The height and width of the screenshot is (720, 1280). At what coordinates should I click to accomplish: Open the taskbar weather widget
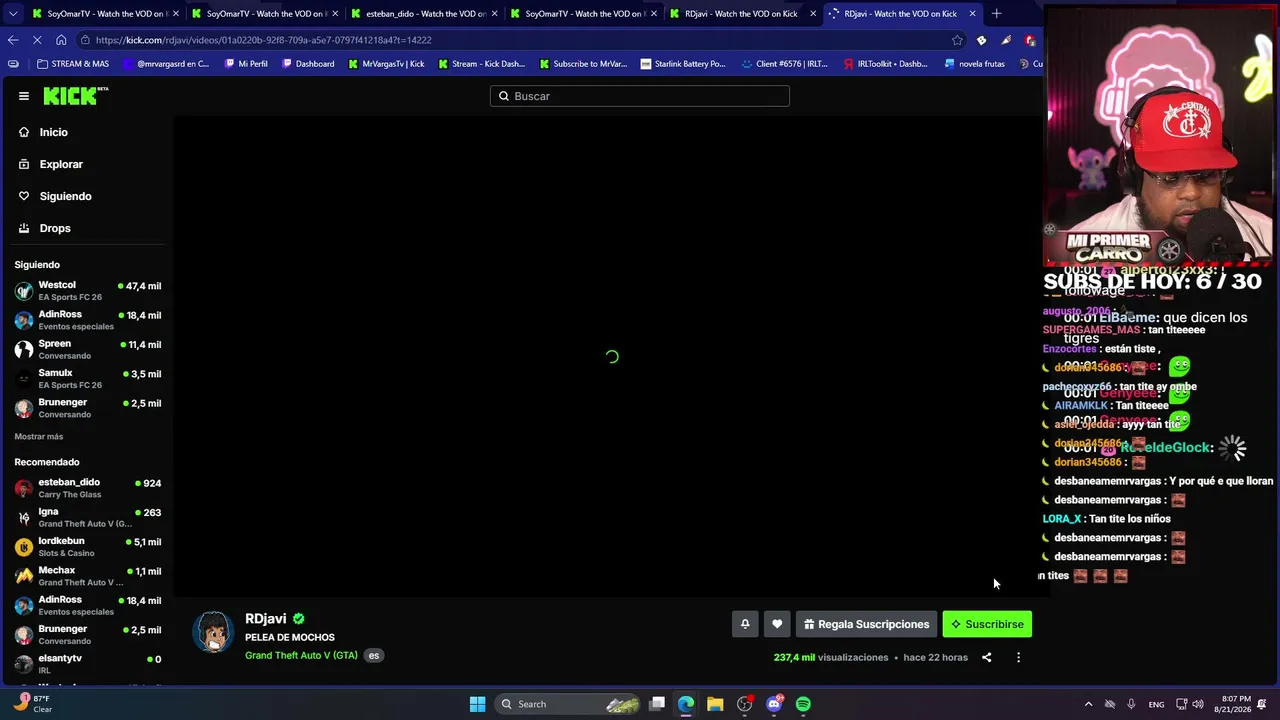(30, 703)
